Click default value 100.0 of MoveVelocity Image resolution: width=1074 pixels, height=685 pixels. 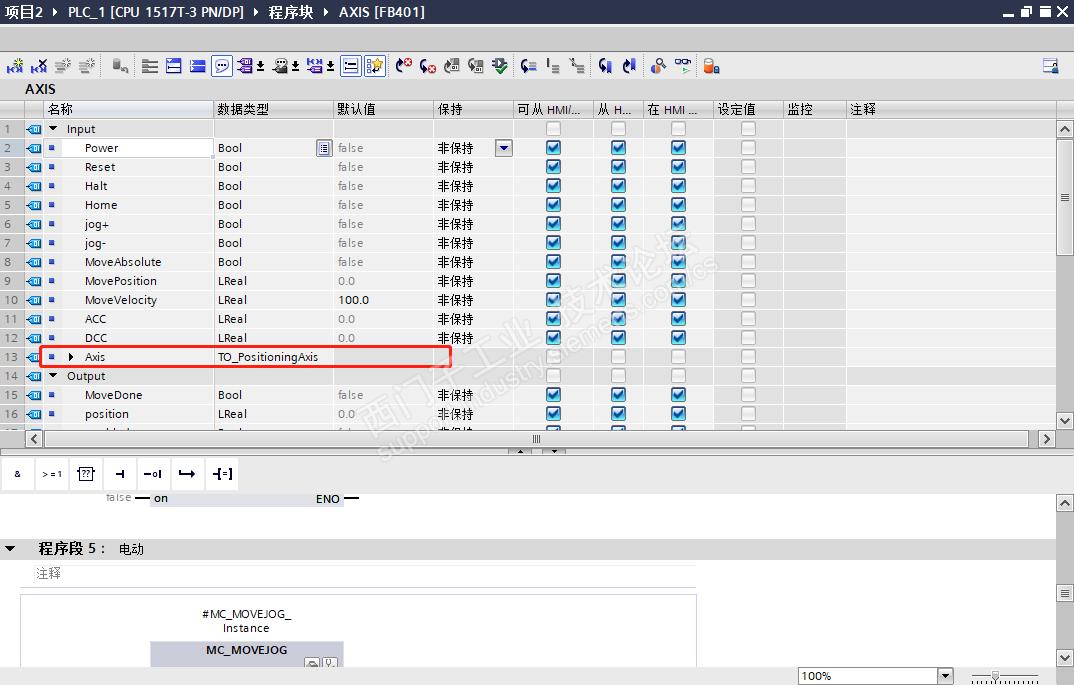coord(353,300)
